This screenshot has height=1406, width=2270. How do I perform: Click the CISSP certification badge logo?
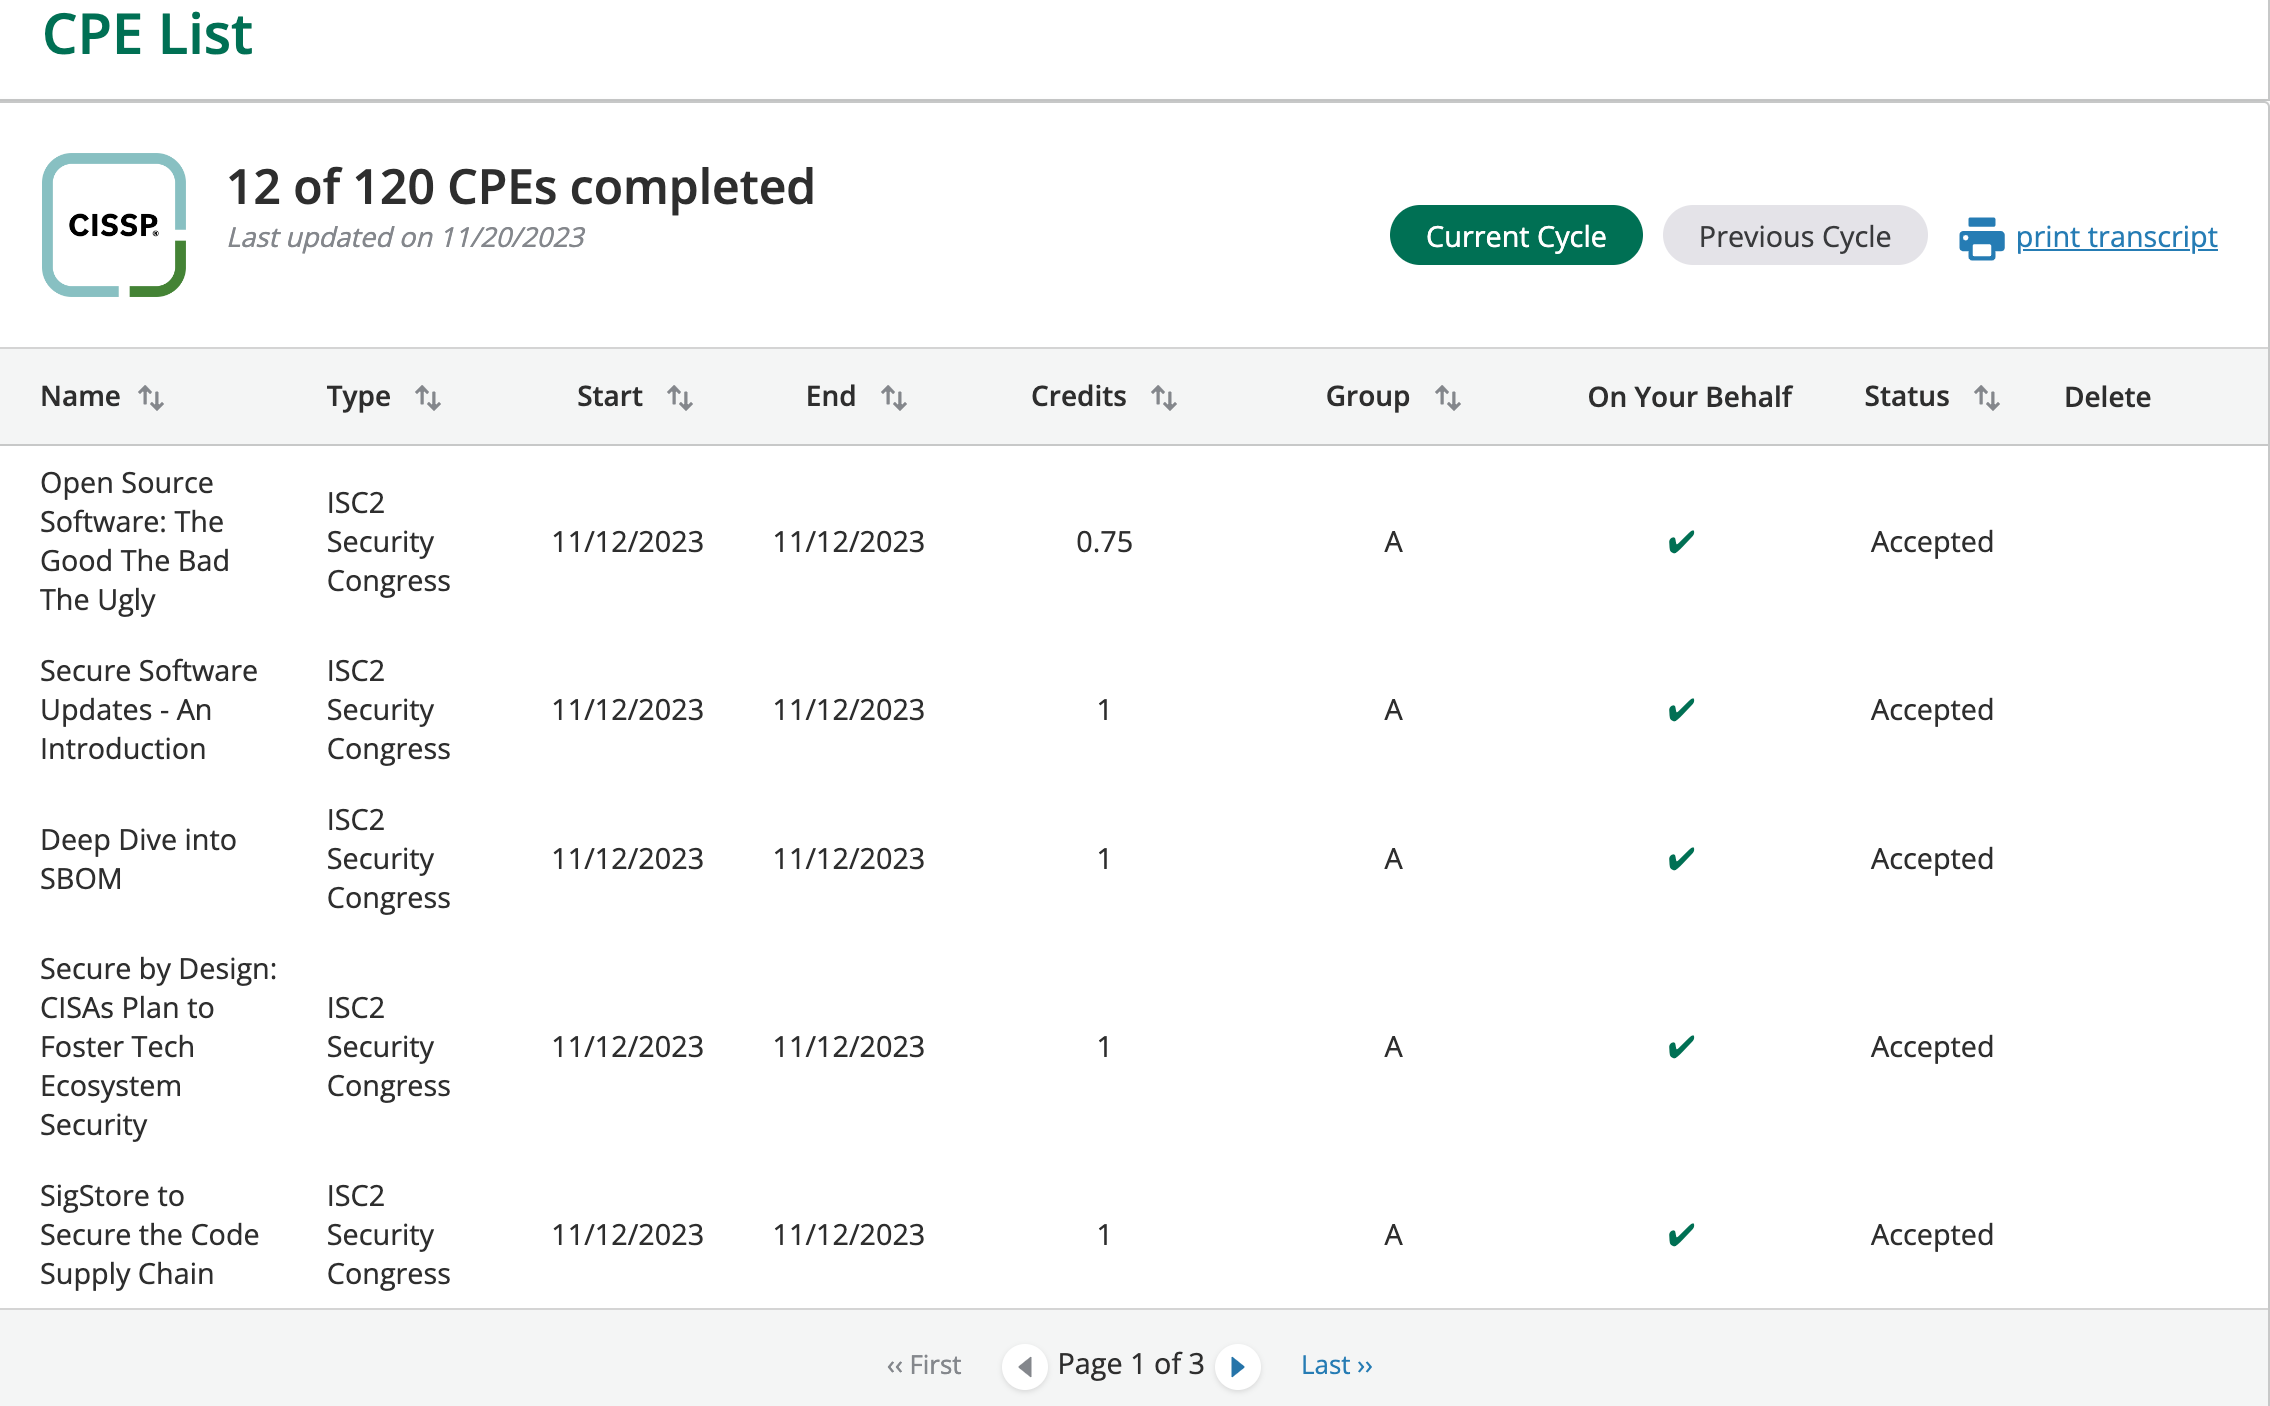click(x=114, y=225)
